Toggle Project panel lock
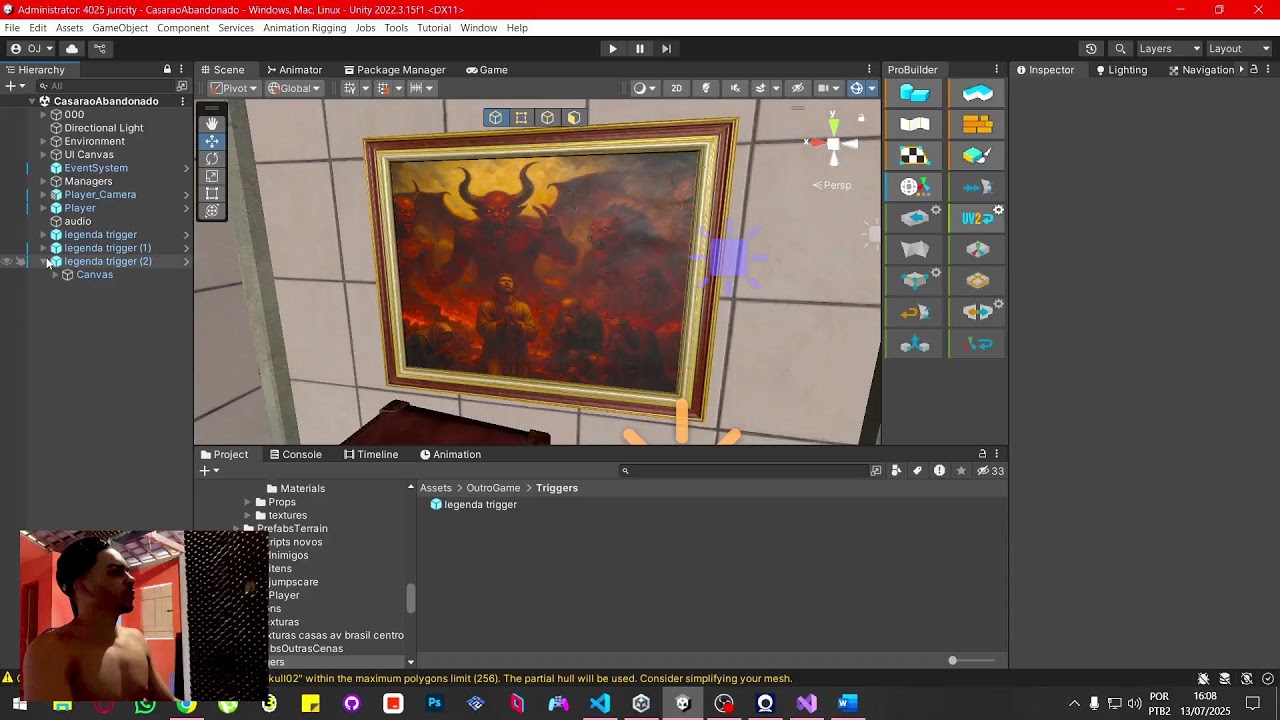The height and width of the screenshot is (720, 1280). click(x=982, y=454)
